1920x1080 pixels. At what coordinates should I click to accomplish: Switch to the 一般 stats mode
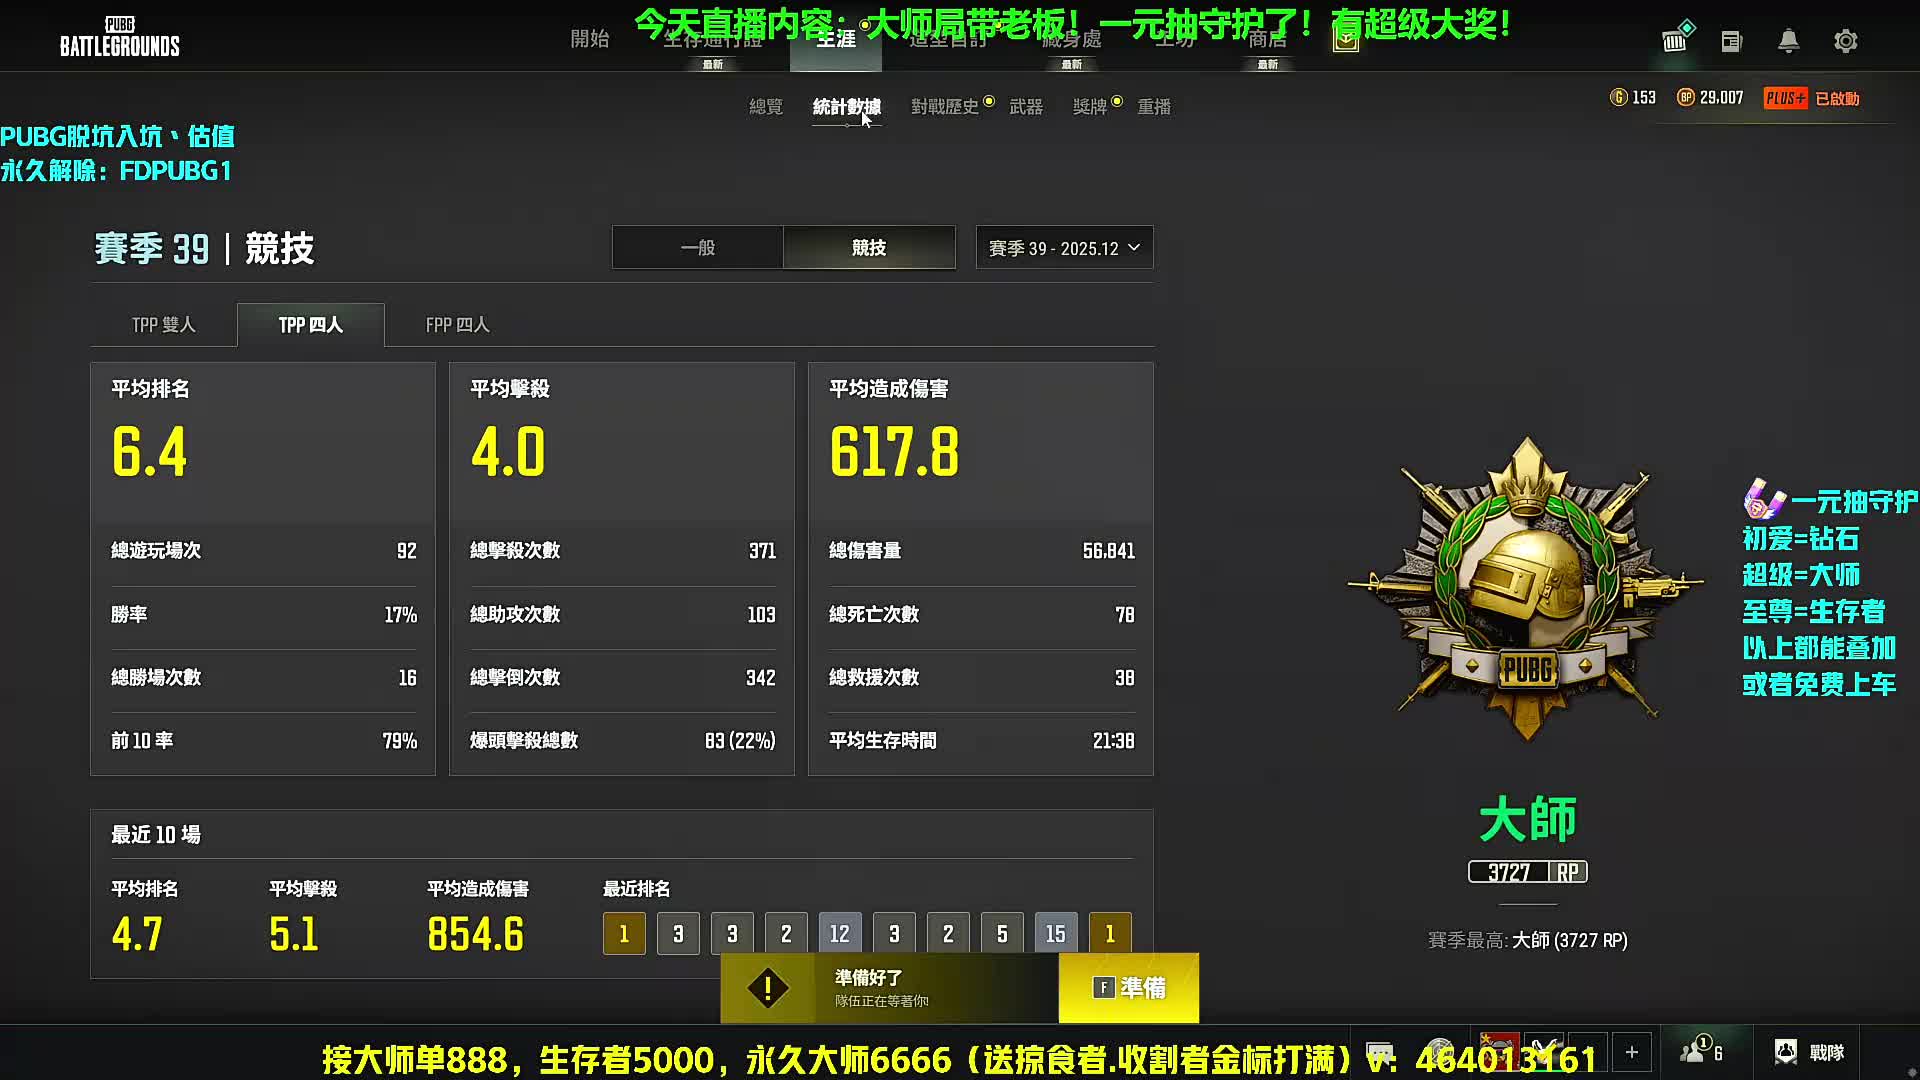tap(697, 247)
